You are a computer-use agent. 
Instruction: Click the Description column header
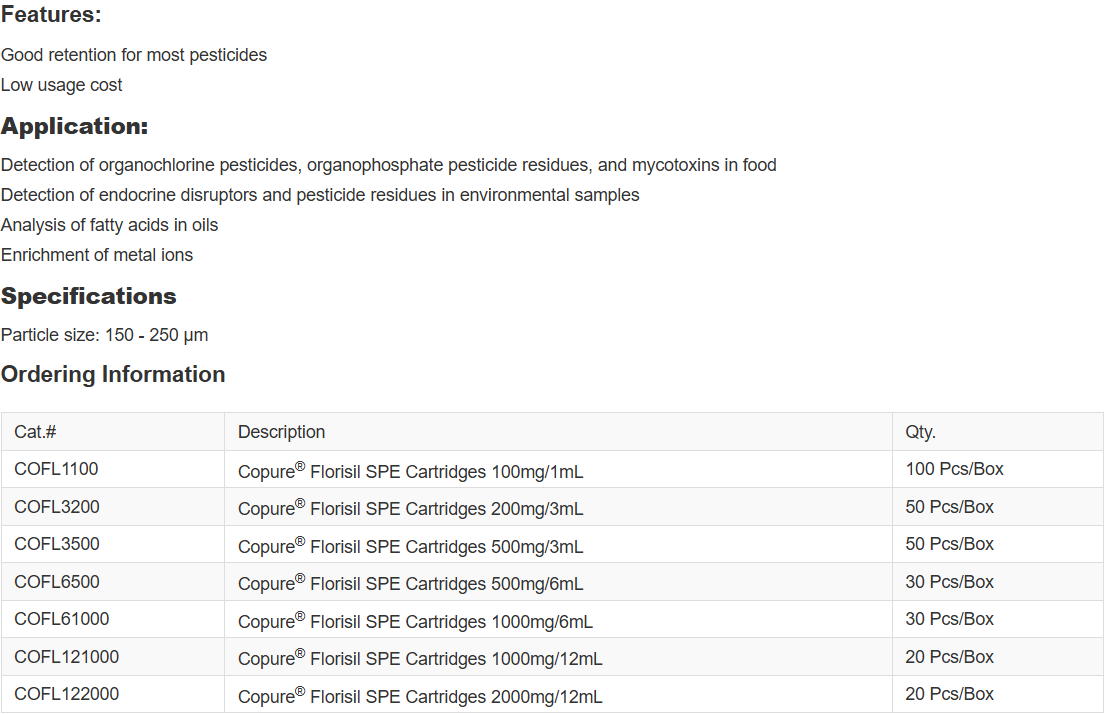tap(281, 432)
